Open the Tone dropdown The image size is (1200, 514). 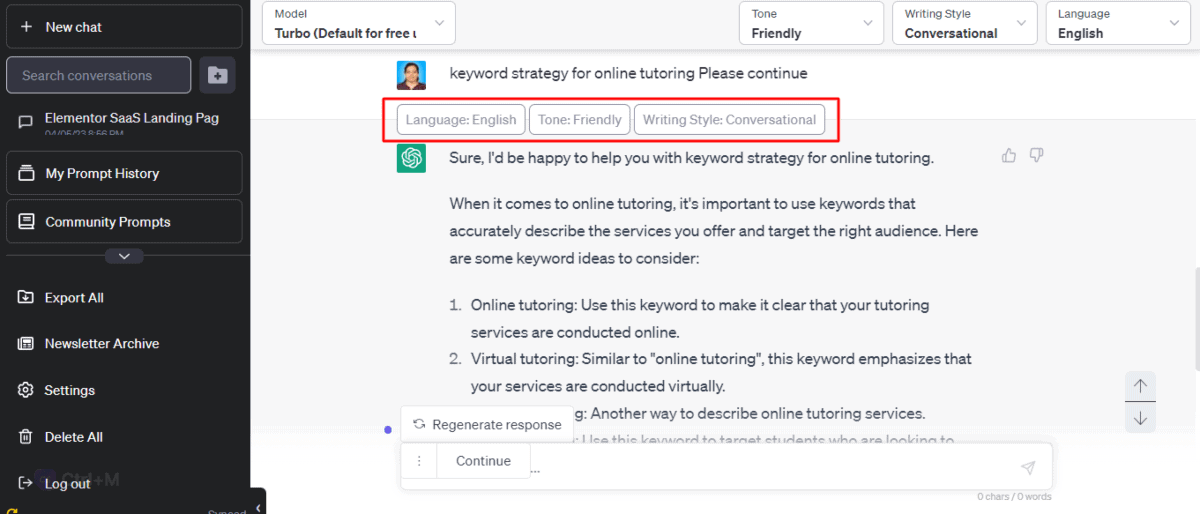click(x=810, y=23)
